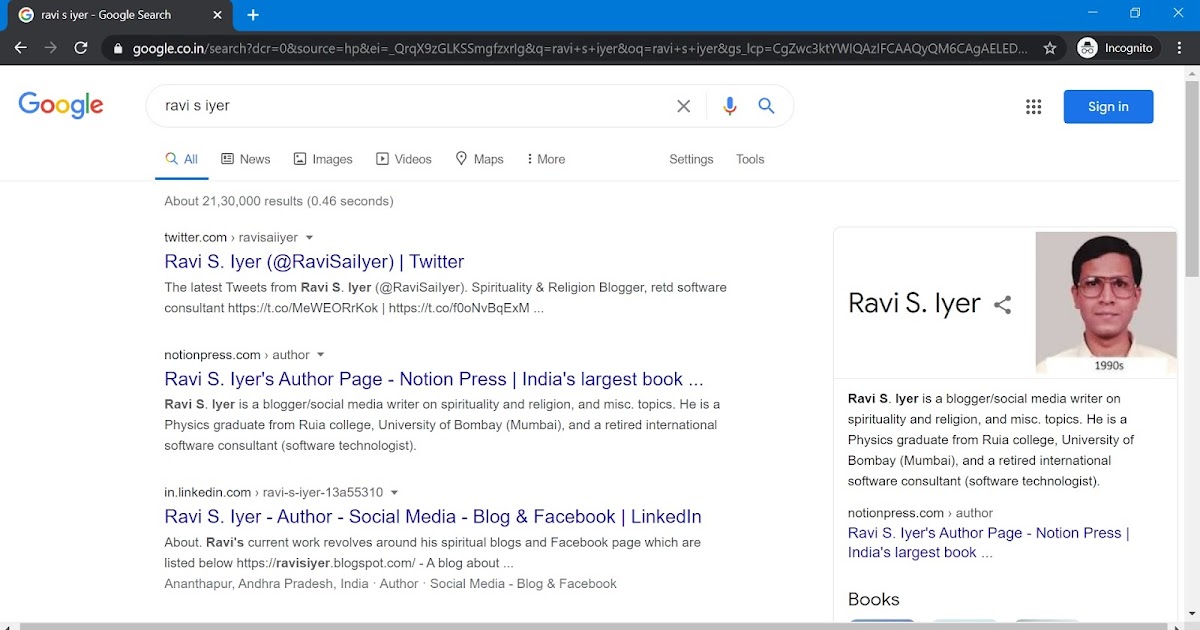Screen dimensions: 1200x630
Task: Open a new browser tab
Action: 253,15
